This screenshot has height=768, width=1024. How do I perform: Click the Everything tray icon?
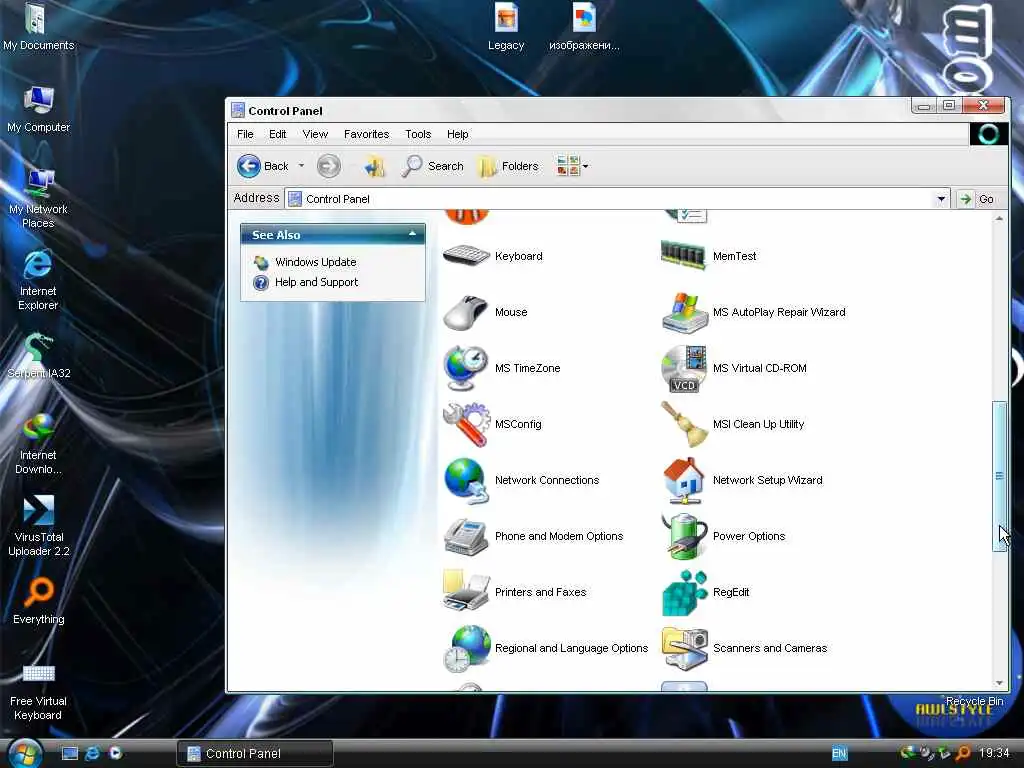point(963,753)
